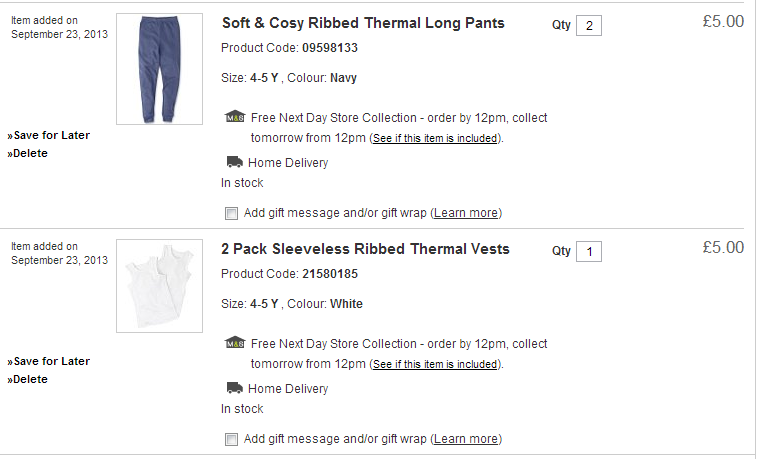
Task: Click 'See if this item is included' for pants
Action: [x=434, y=139]
